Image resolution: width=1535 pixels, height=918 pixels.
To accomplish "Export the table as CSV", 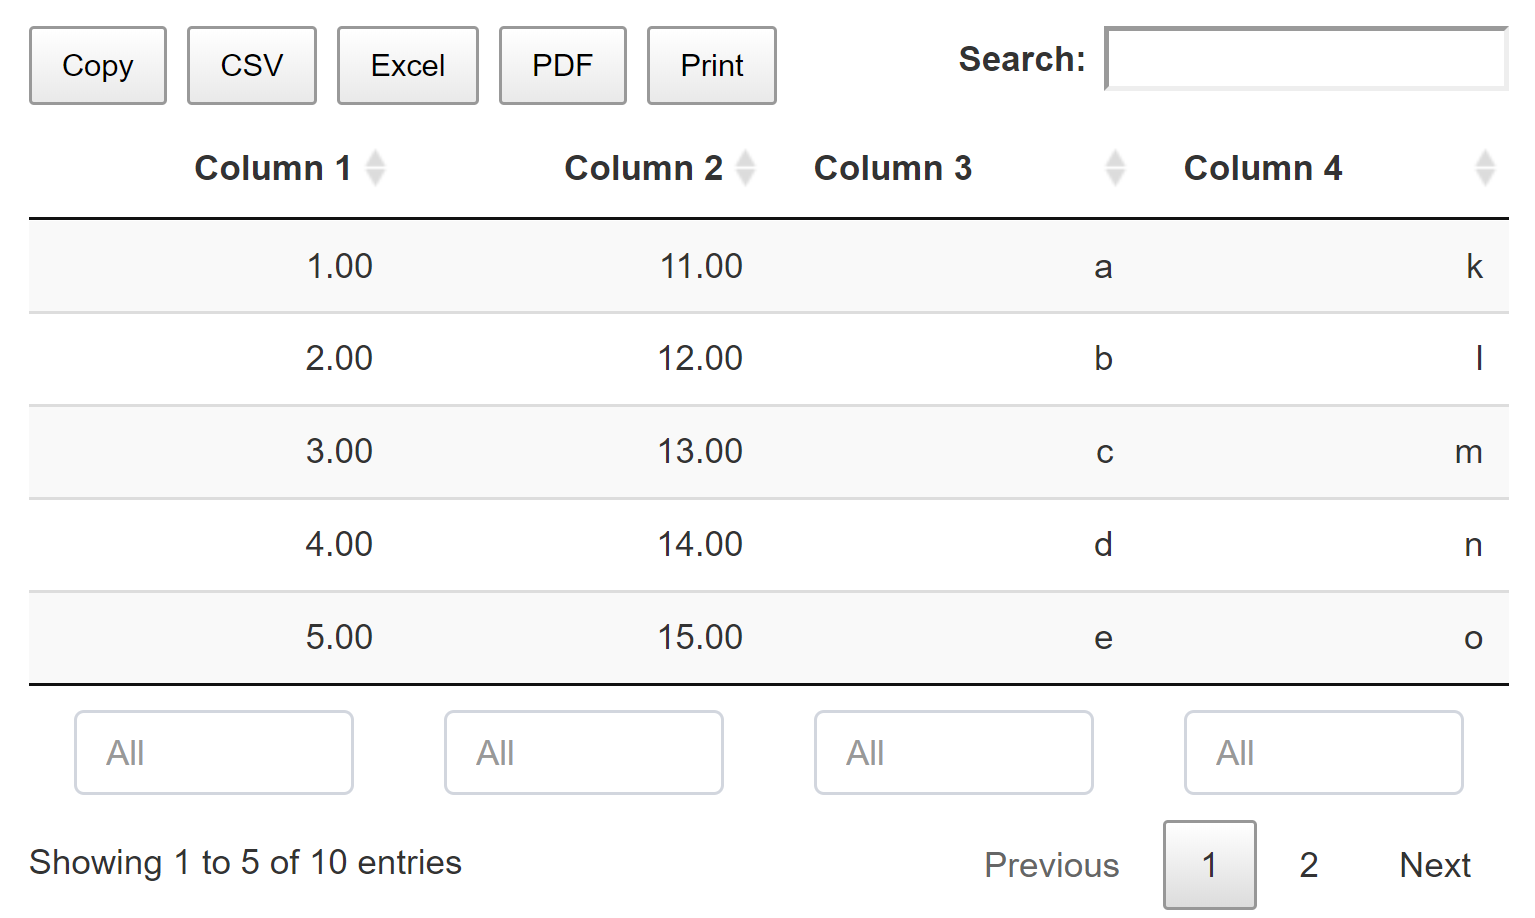I will click(x=251, y=65).
